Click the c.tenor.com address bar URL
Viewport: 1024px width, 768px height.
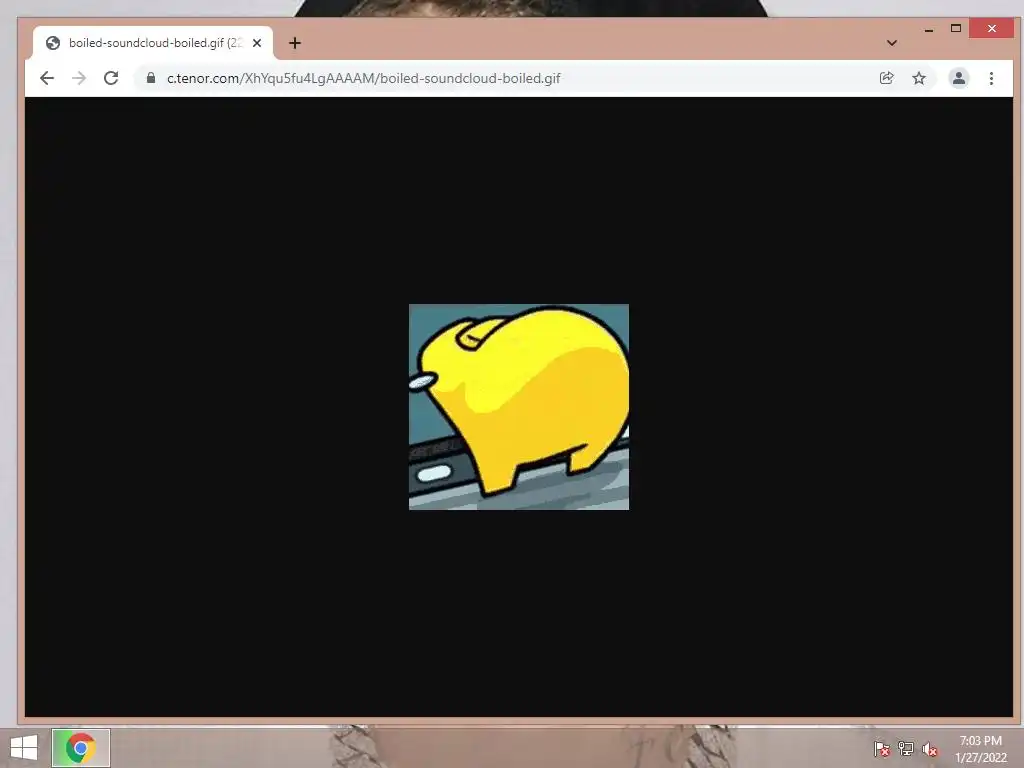[x=364, y=78]
